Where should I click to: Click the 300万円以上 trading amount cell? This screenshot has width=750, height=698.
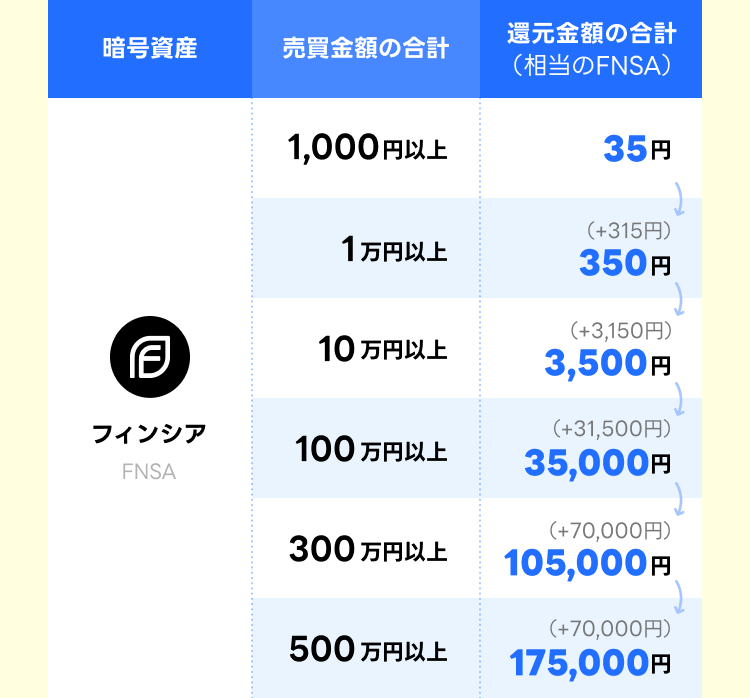click(x=368, y=549)
